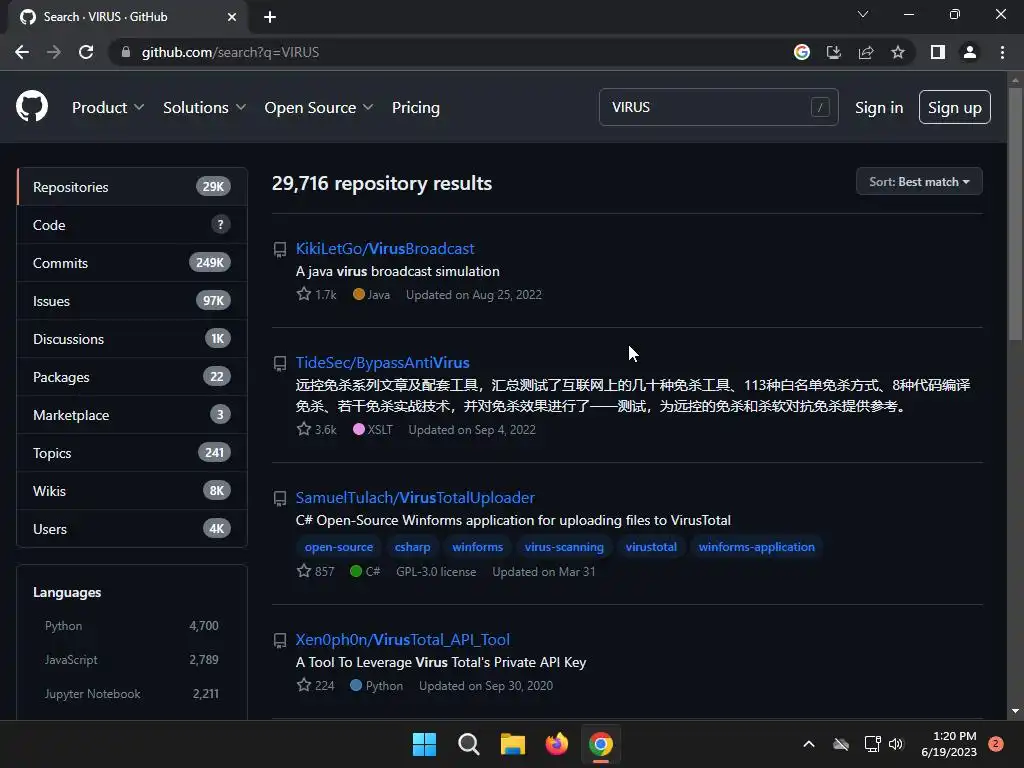The height and width of the screenshot is (768, 1024).
Task: Select the Packages filter
Action: point(132,377)
